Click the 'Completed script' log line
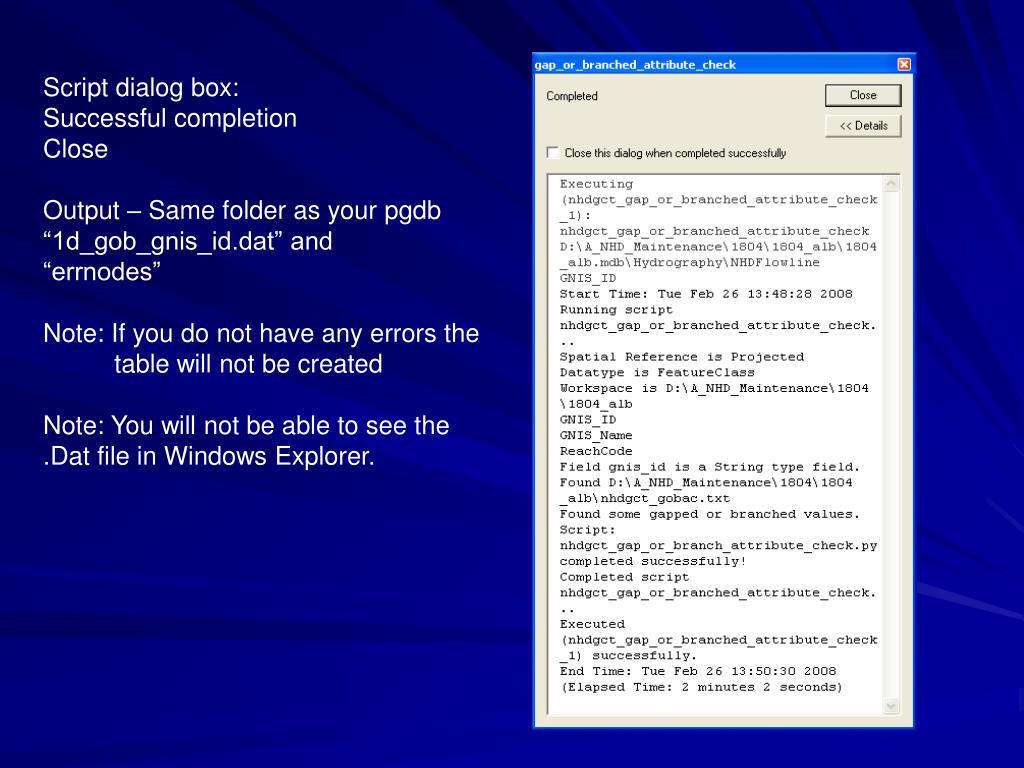Viewport: 1024px width, 768px height. [x=624, y=577]
